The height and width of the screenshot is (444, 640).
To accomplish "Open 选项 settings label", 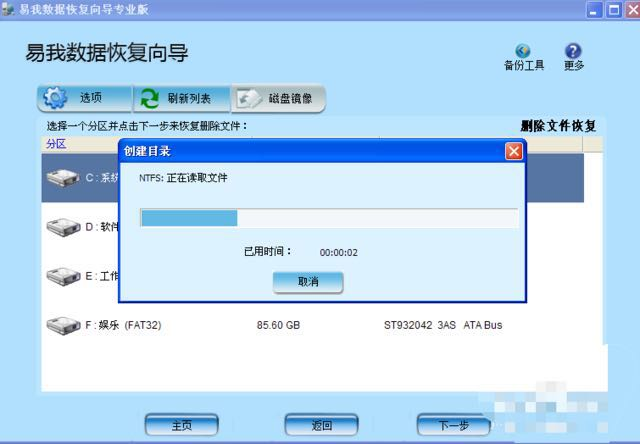I will pos(91,98).
